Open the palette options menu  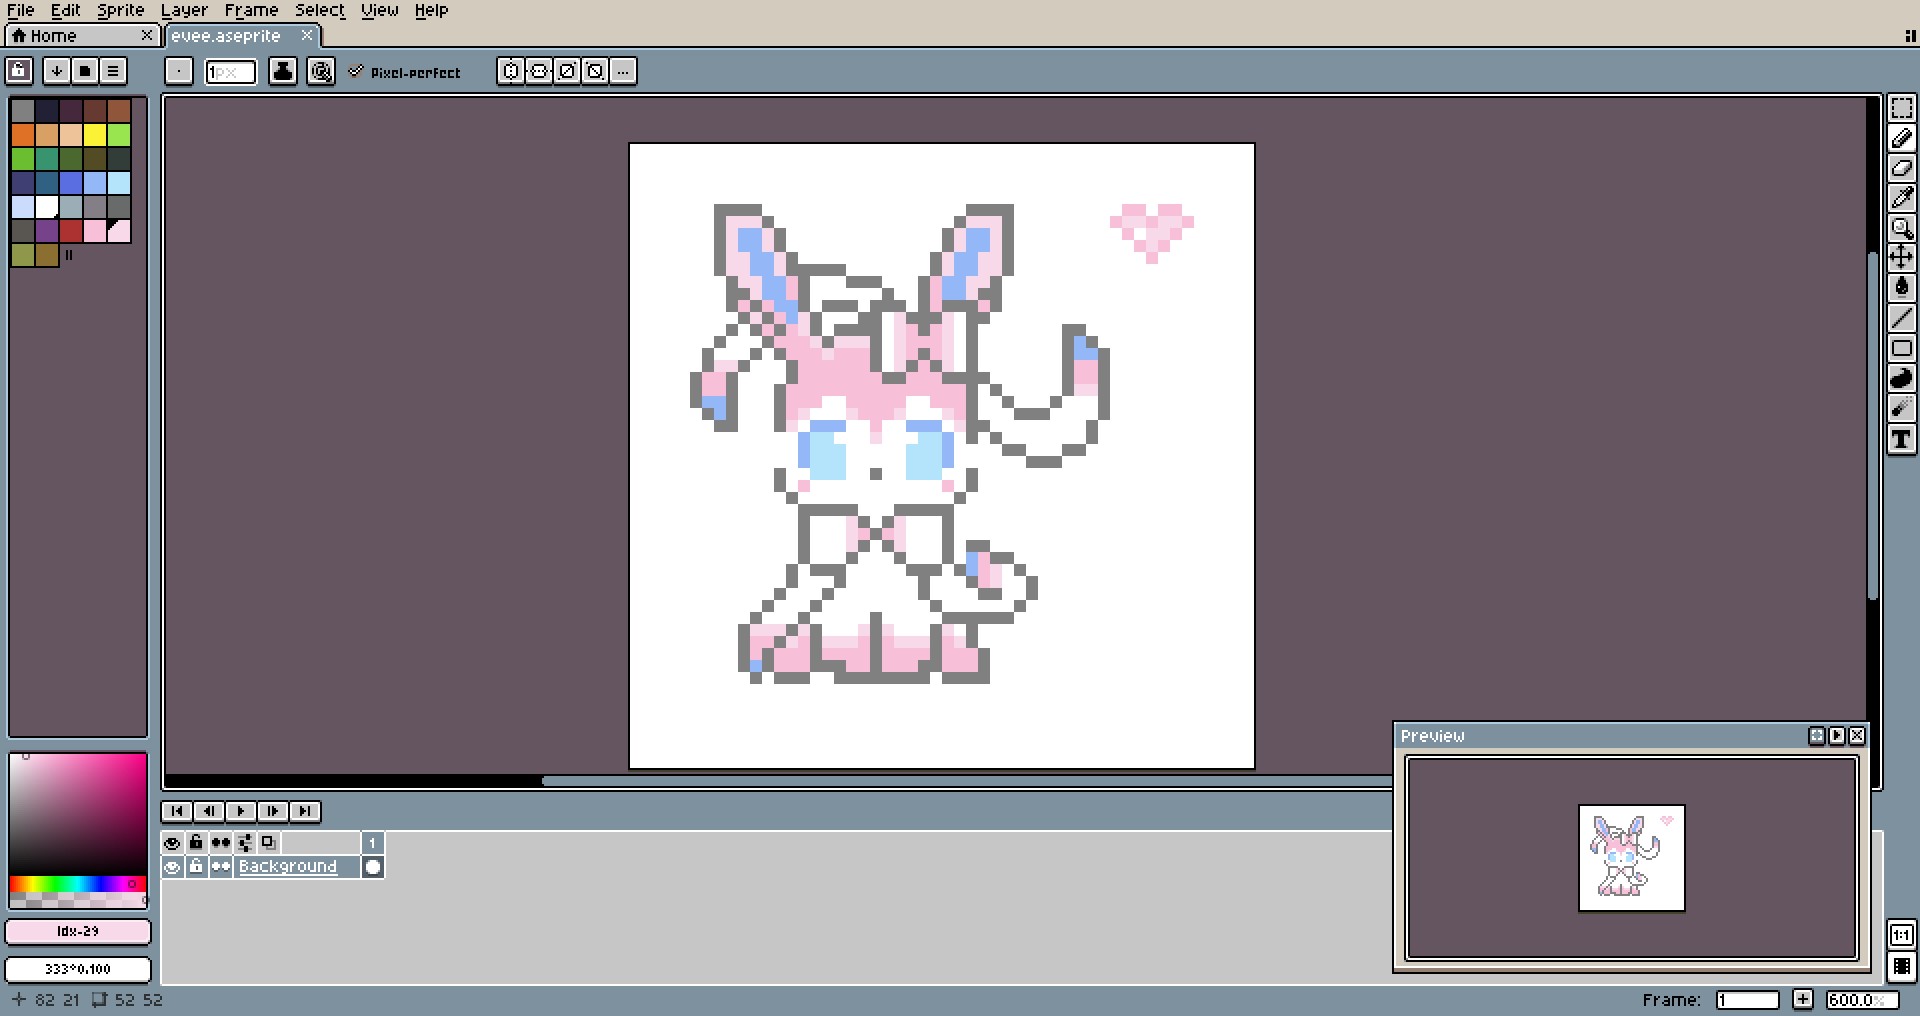[113, 71]
